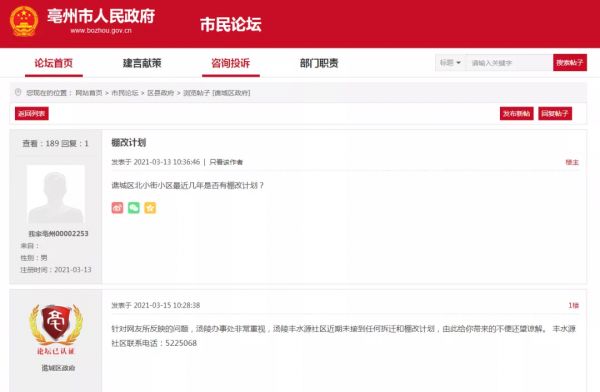Click the 论坛已认证 badge avatar

point(56,329)
